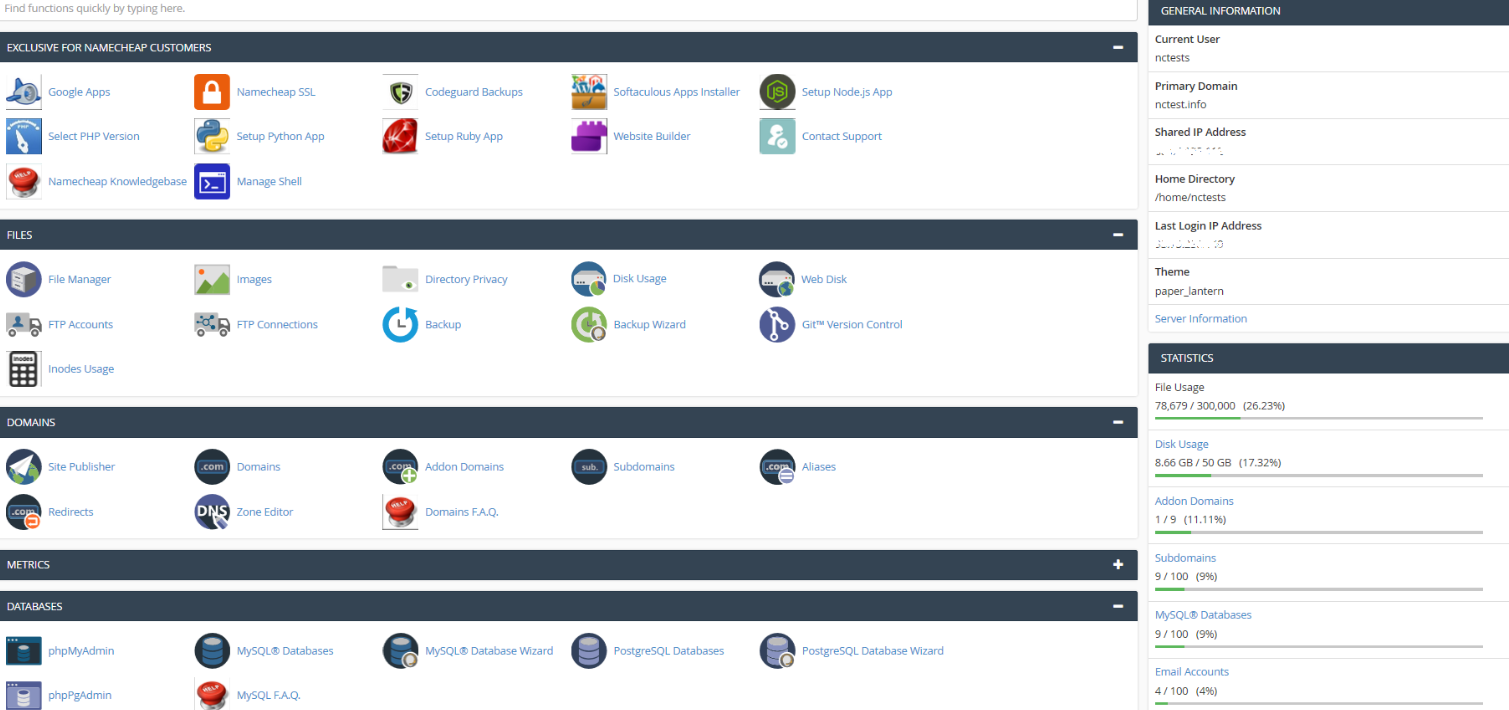1509x710 pixels.
Task: Open the Disk Usage statistics link
Action: pyautogui.click(x=1182, y=444)
